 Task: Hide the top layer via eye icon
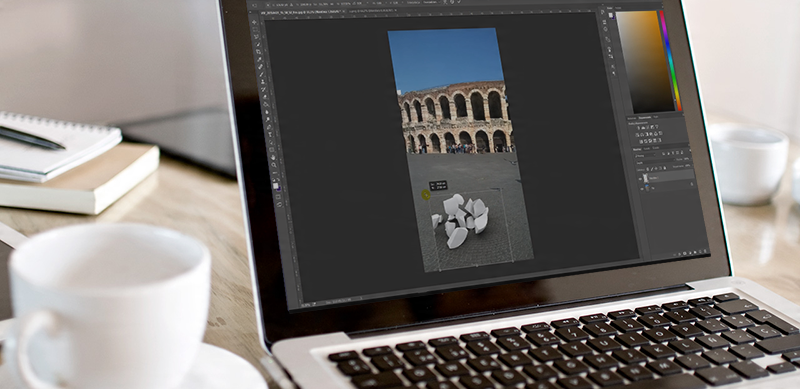pyautogui.click(x=640, y=179)
